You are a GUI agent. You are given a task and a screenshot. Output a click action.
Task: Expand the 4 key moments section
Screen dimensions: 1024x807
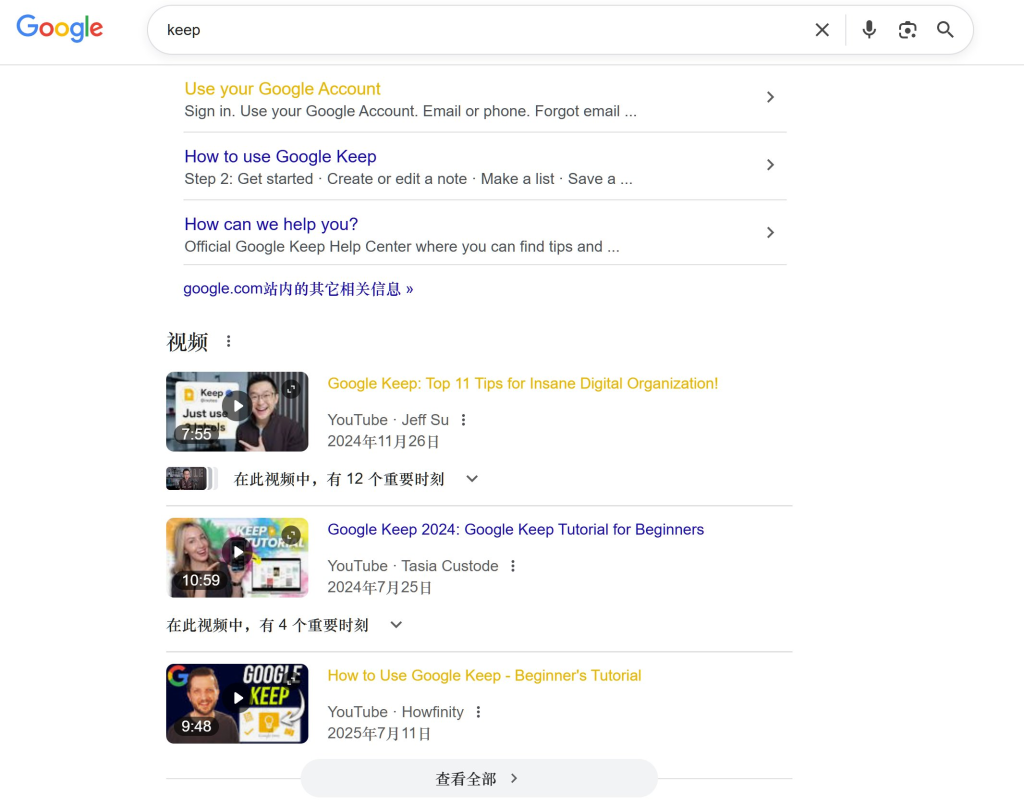396,623
